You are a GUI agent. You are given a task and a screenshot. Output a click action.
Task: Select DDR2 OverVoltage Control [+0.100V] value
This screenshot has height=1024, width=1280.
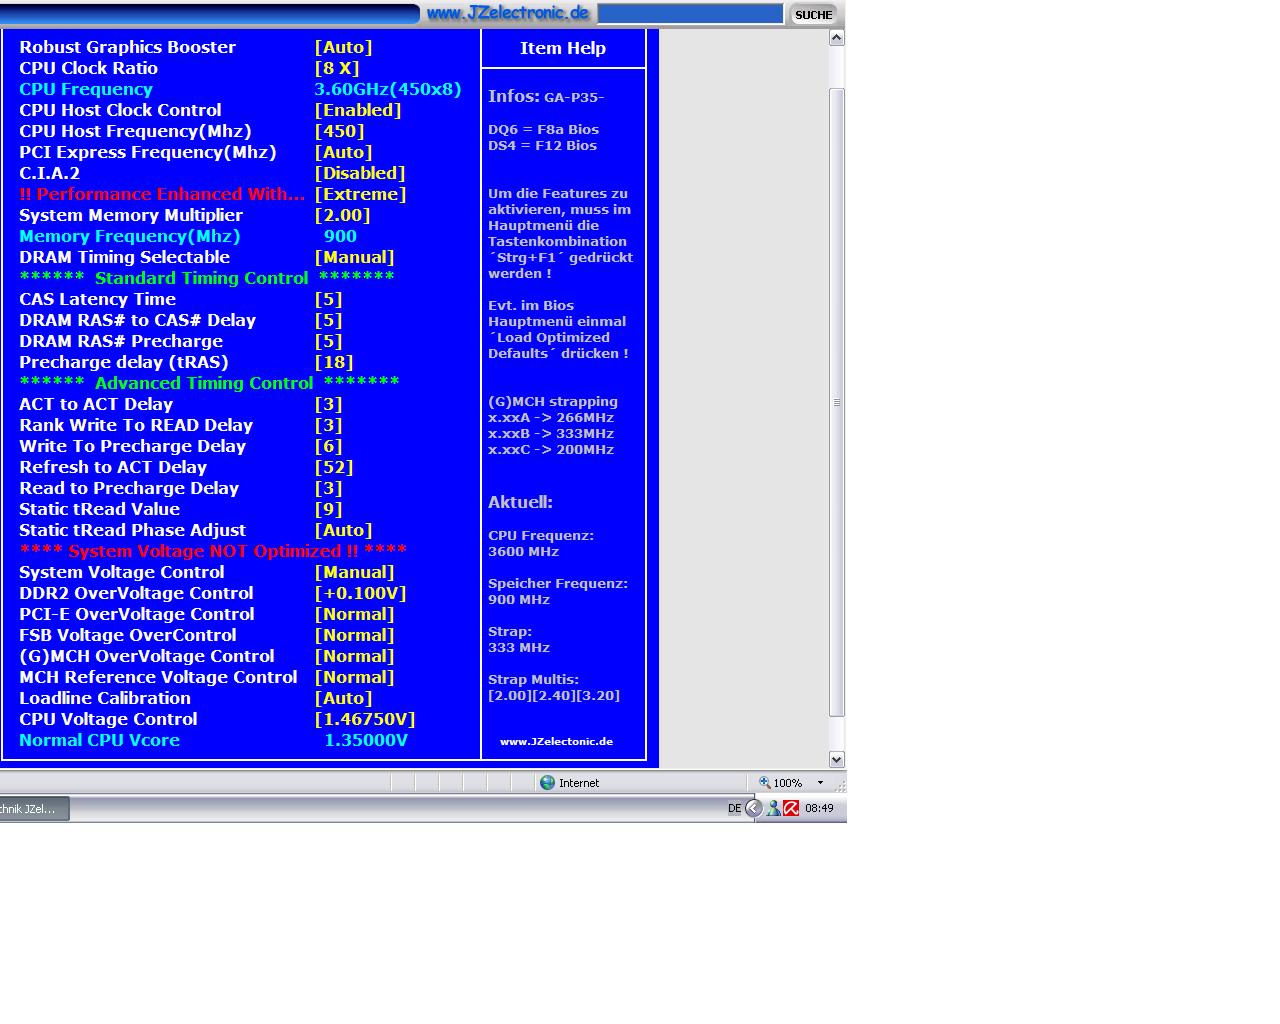[x=361, y=593]
